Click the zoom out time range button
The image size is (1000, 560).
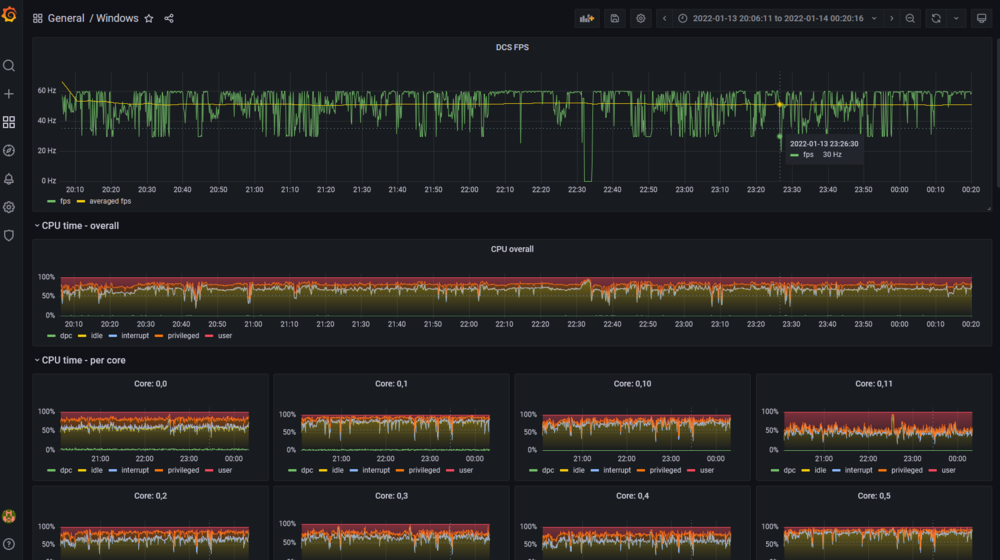click(910, 18)
